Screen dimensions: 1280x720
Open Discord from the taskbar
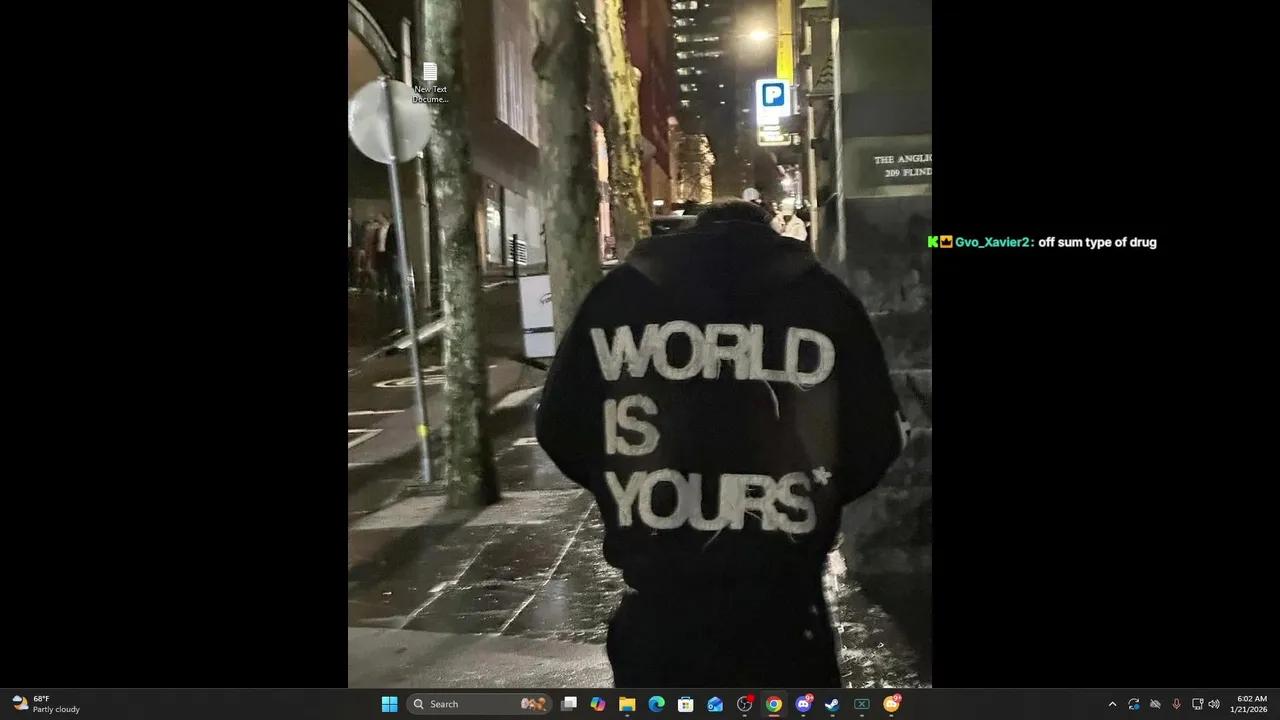point(804,703)
